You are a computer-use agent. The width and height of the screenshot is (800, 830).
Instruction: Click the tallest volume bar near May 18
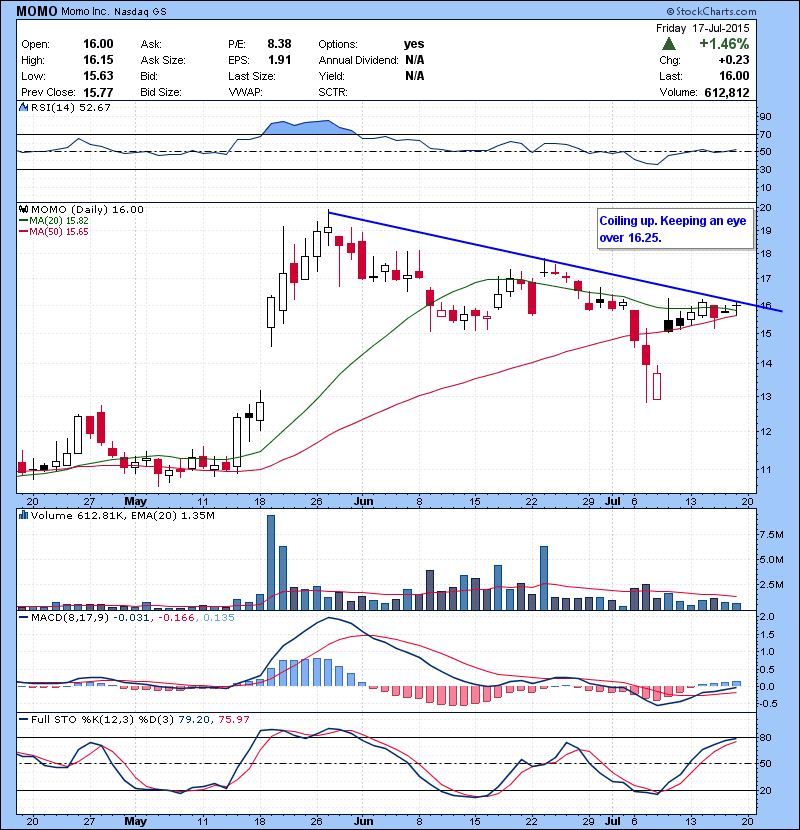(271, 563)
